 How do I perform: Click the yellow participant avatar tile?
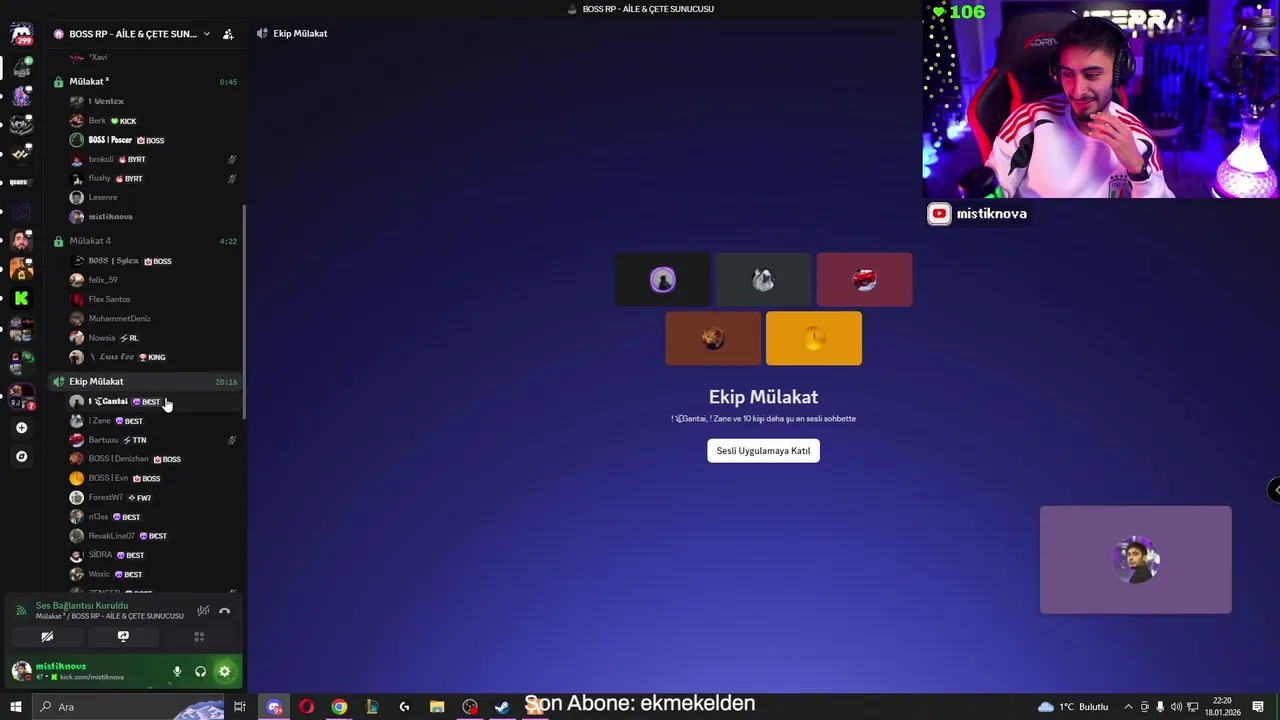[x=814, y=339]
